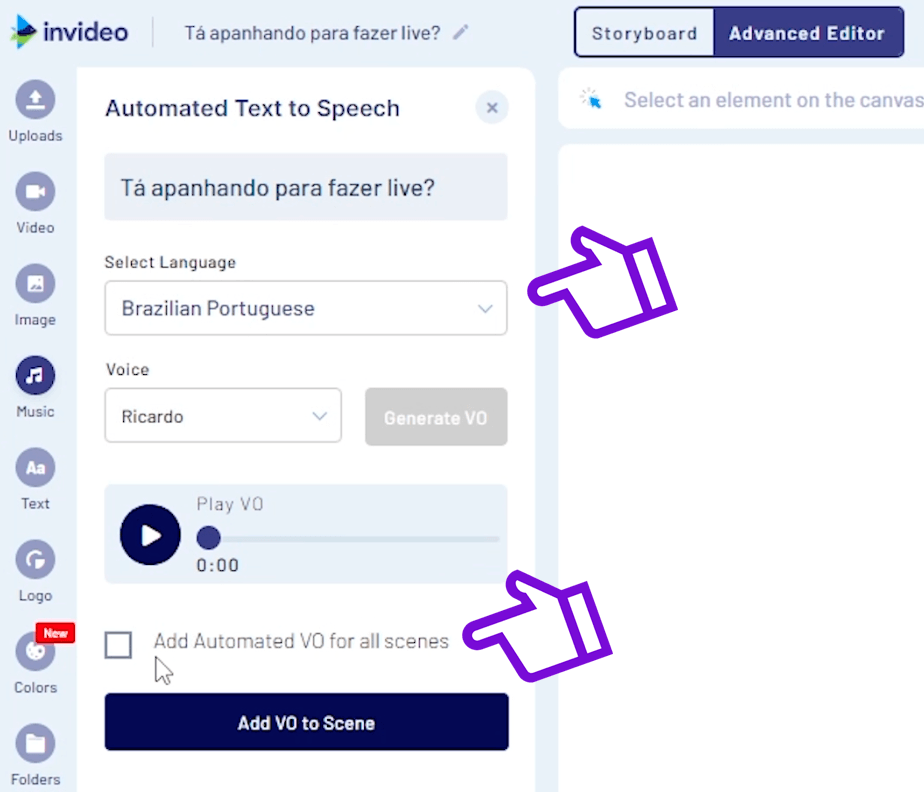The height and width of the screenshot is (792, 924).
Task: Open the Image sidebar panel
Action: point(35,295)
